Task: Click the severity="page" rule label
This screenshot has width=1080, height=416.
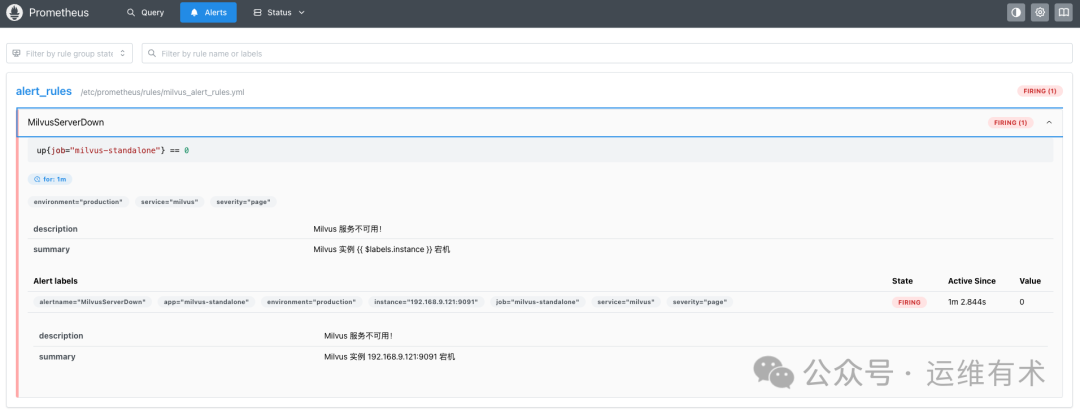Action: coord(243,202)
